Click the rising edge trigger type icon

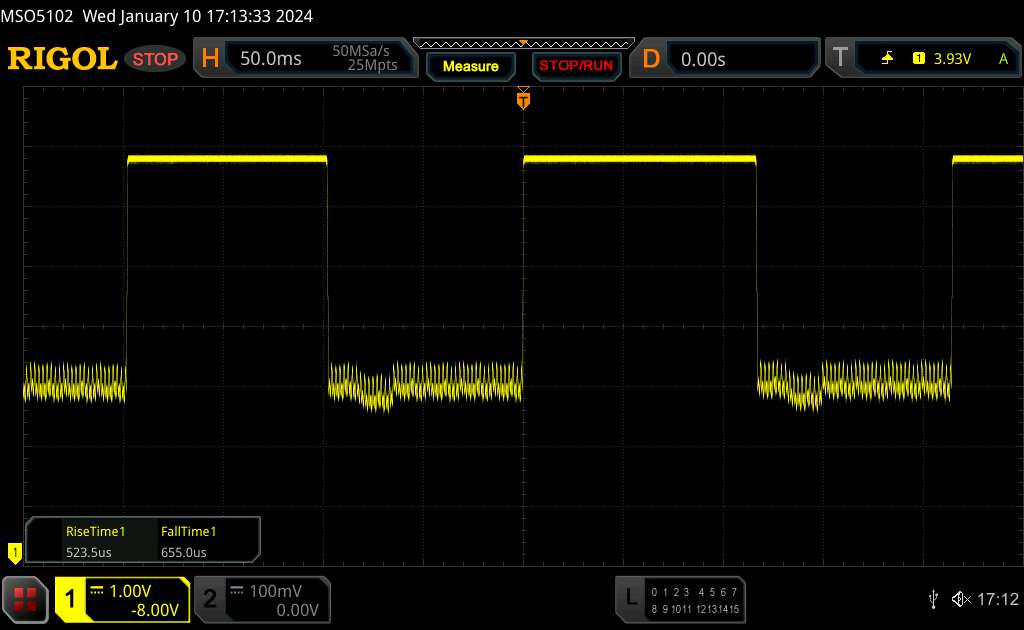click(887, 59)
